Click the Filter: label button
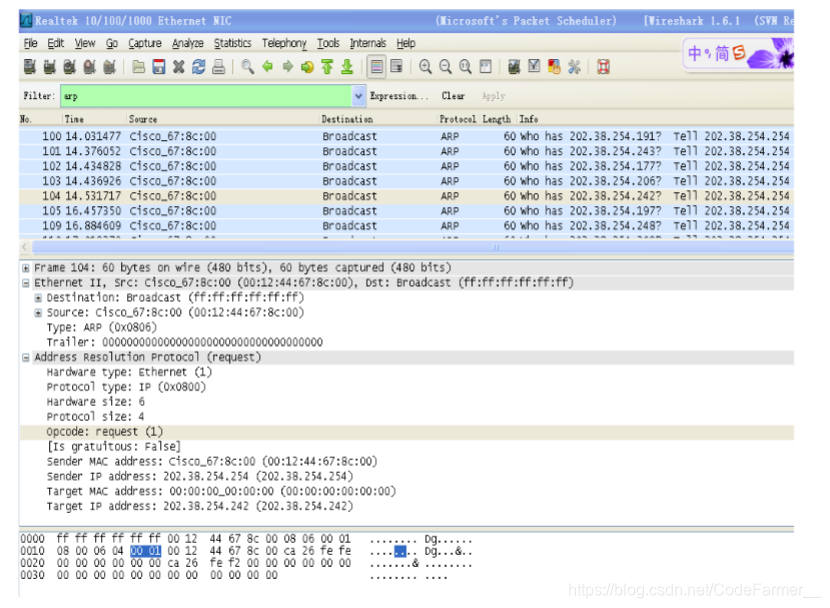Viewport: 830px width, 608px height. point(38,96)
